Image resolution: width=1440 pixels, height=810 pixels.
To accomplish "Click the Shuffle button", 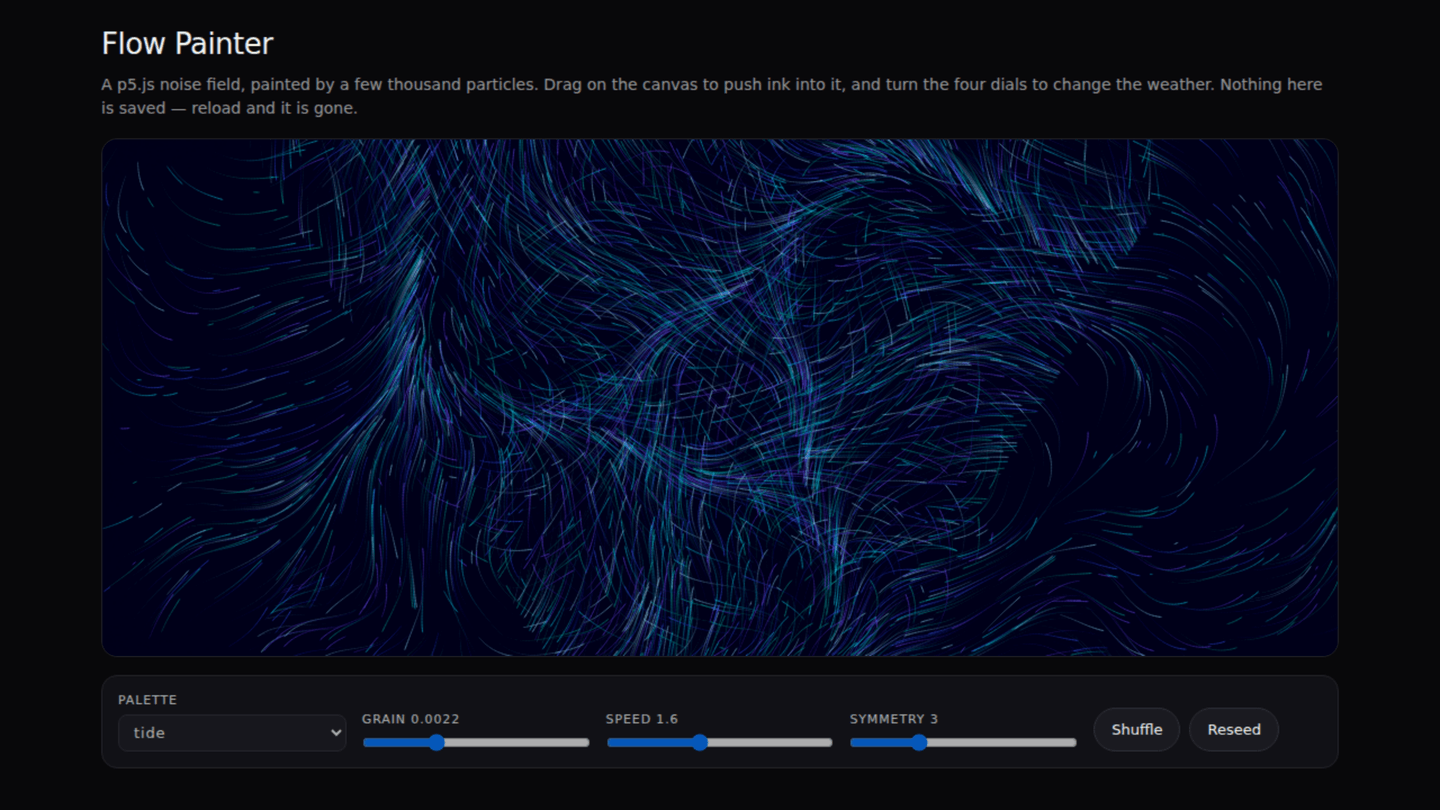I will click(1136, 730).
